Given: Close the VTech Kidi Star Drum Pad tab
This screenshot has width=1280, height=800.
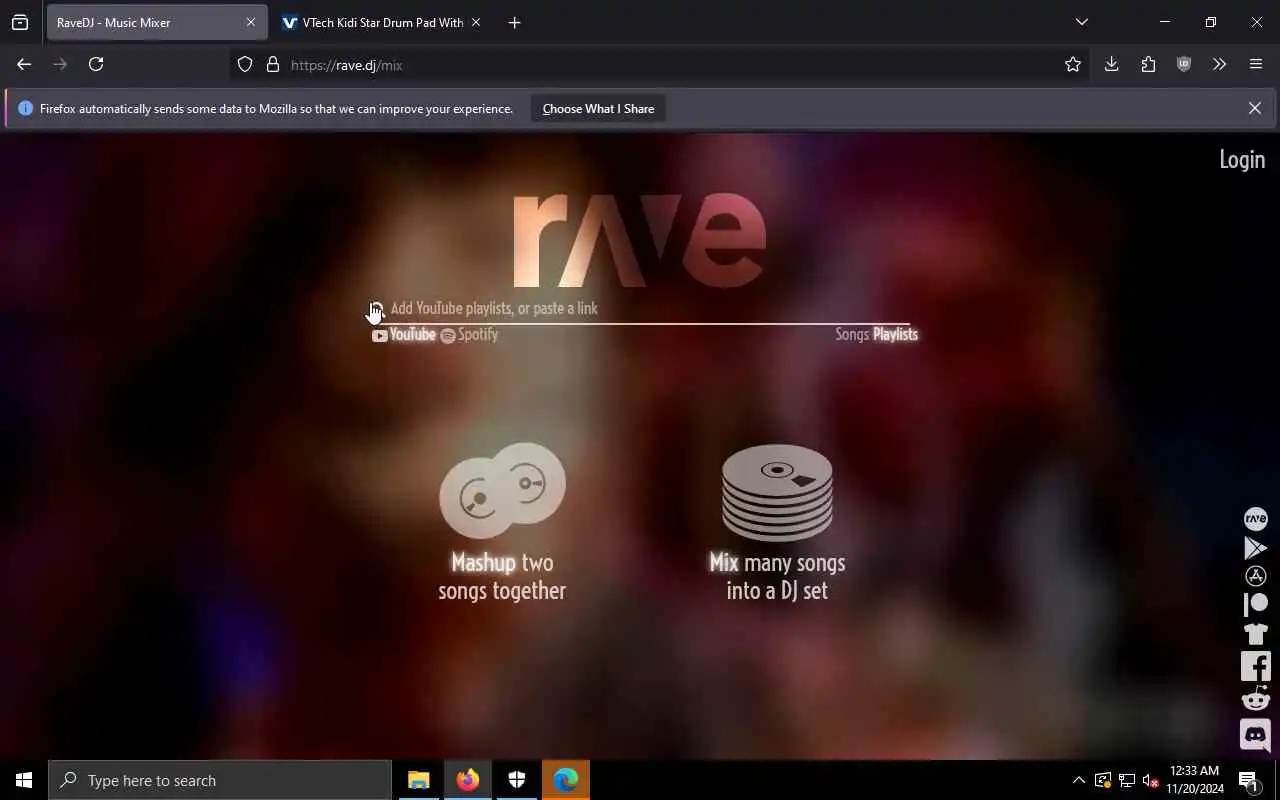Looking at the screenshot, I should click(475, 22).
